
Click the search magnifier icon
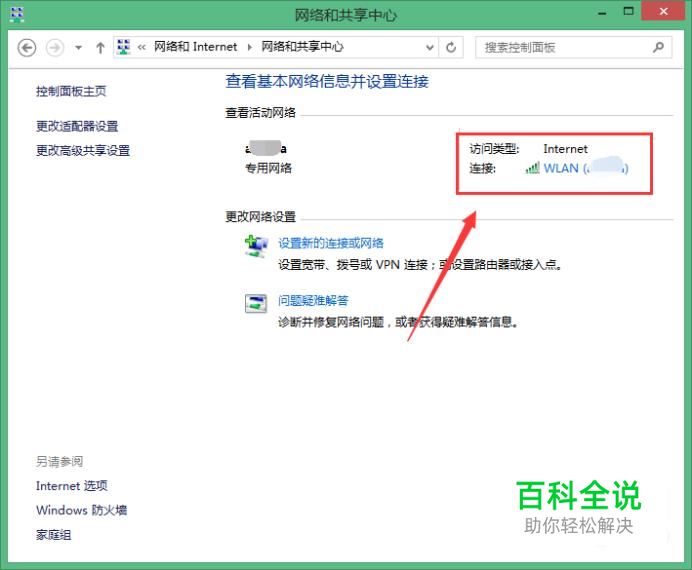pyautogui.click(x=658, y=47)
